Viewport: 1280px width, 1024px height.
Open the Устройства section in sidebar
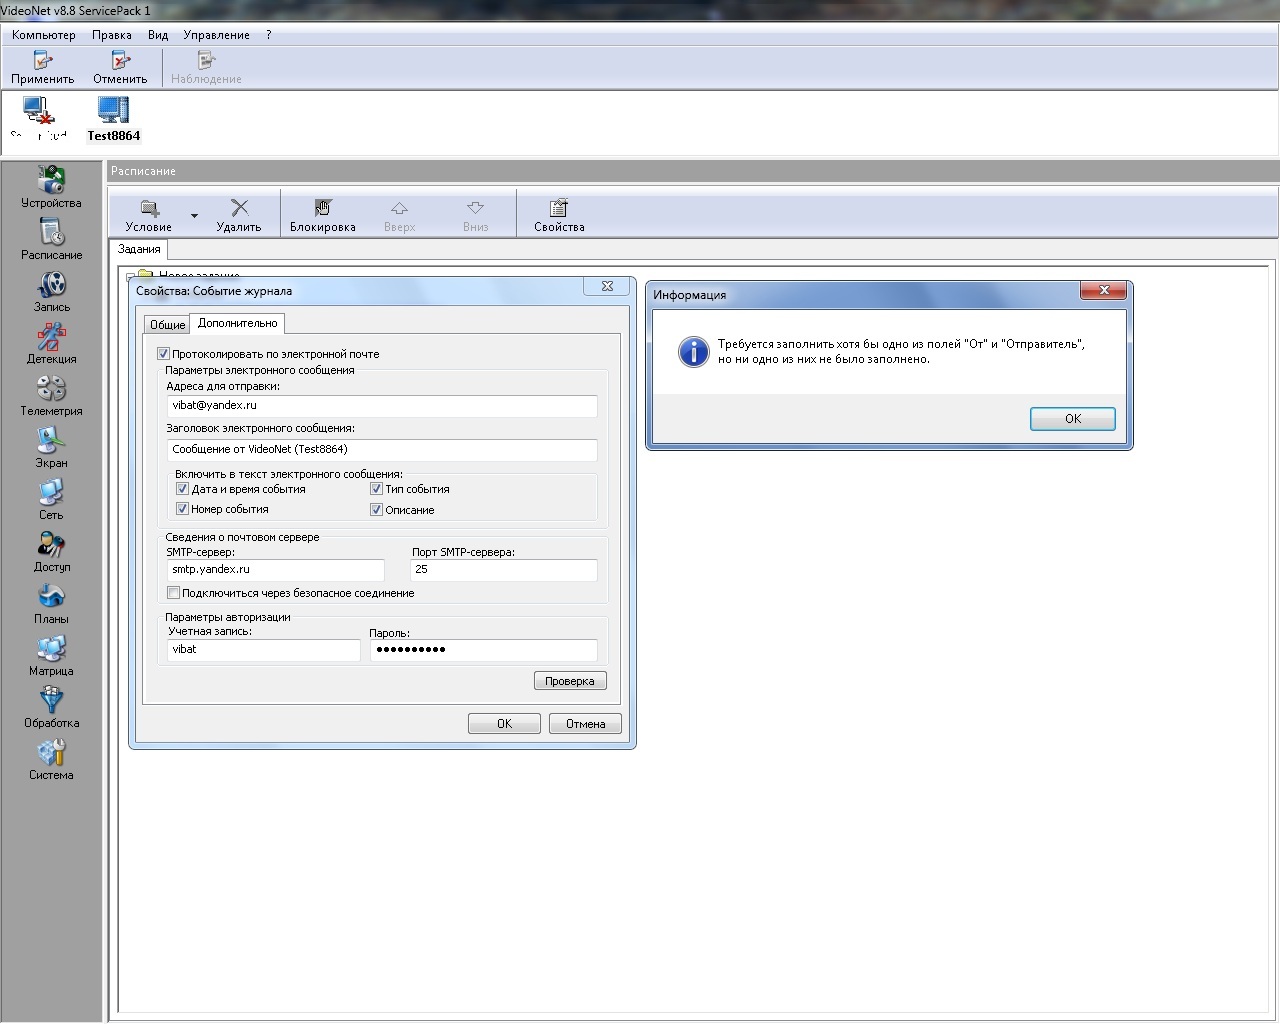click(x=51, y=187)
